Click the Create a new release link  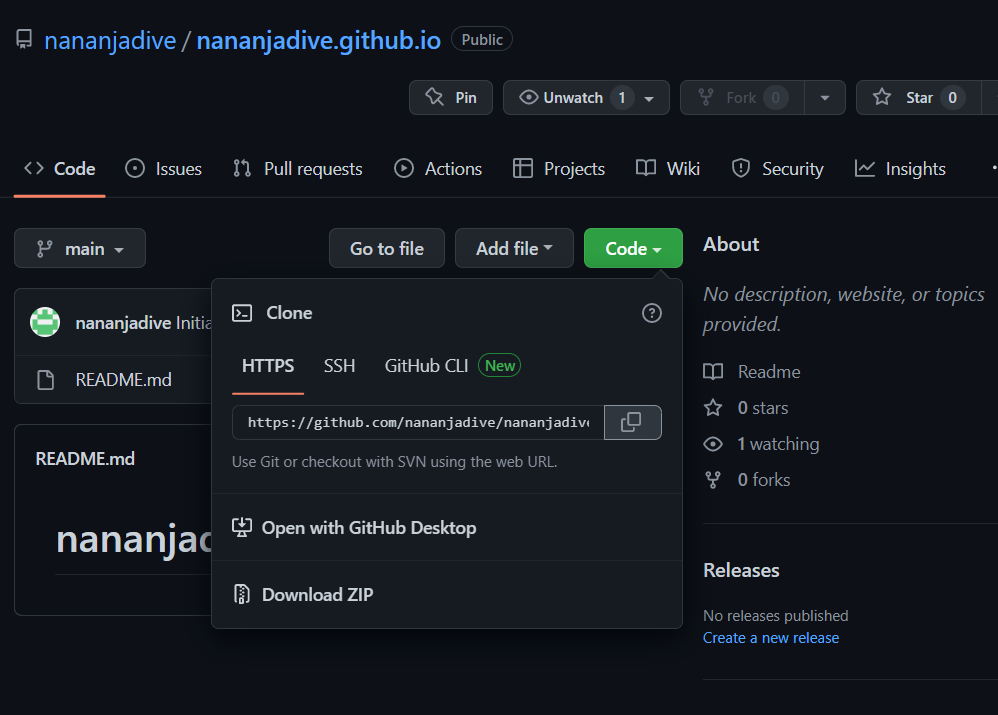pos(770,637)
